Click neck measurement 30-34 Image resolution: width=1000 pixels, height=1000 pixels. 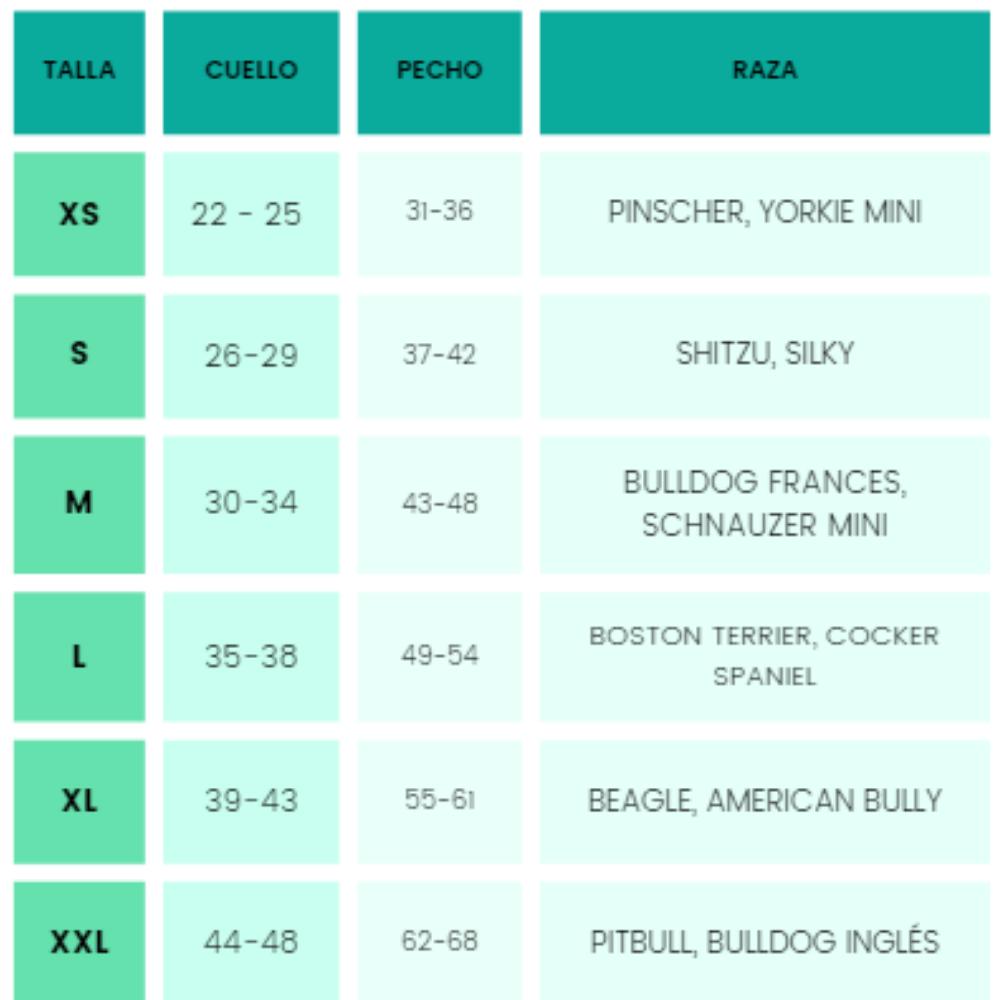(251, 504)
